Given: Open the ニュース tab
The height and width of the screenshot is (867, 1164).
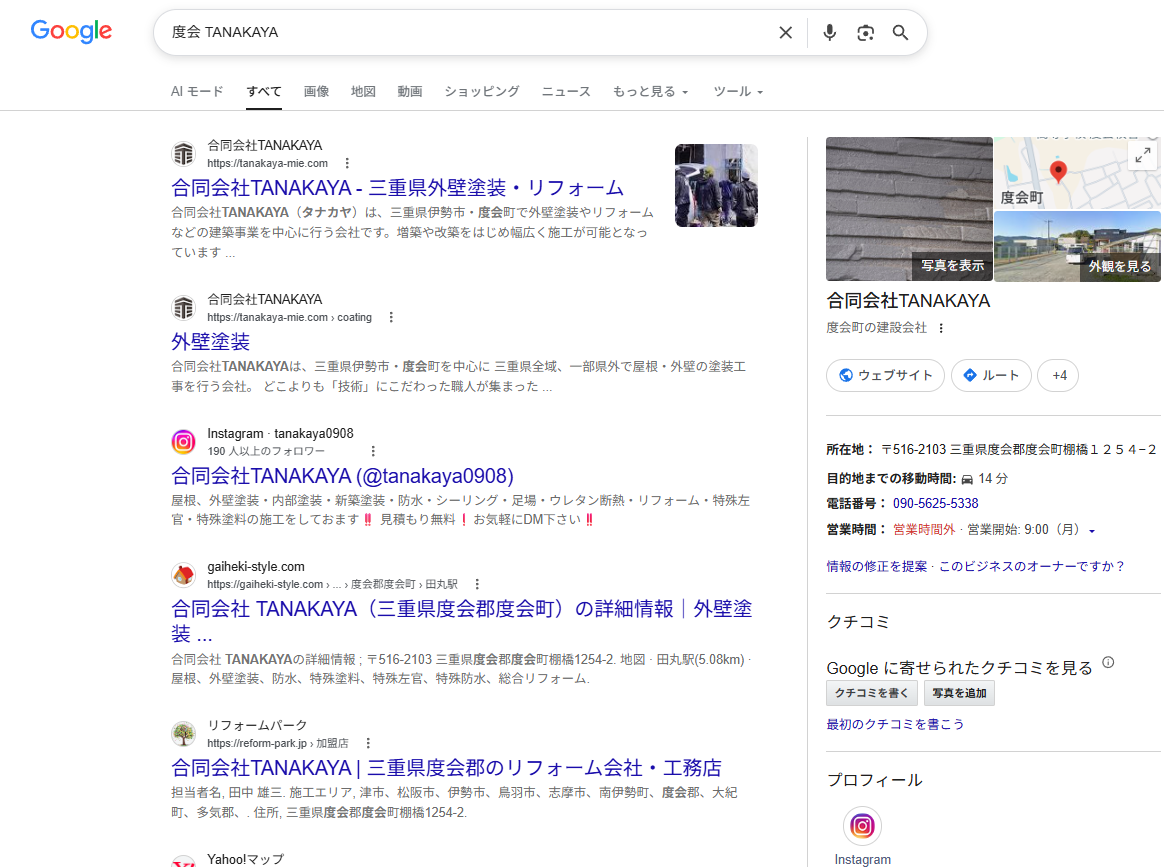Looking at the screenshot, I should 566,91.
